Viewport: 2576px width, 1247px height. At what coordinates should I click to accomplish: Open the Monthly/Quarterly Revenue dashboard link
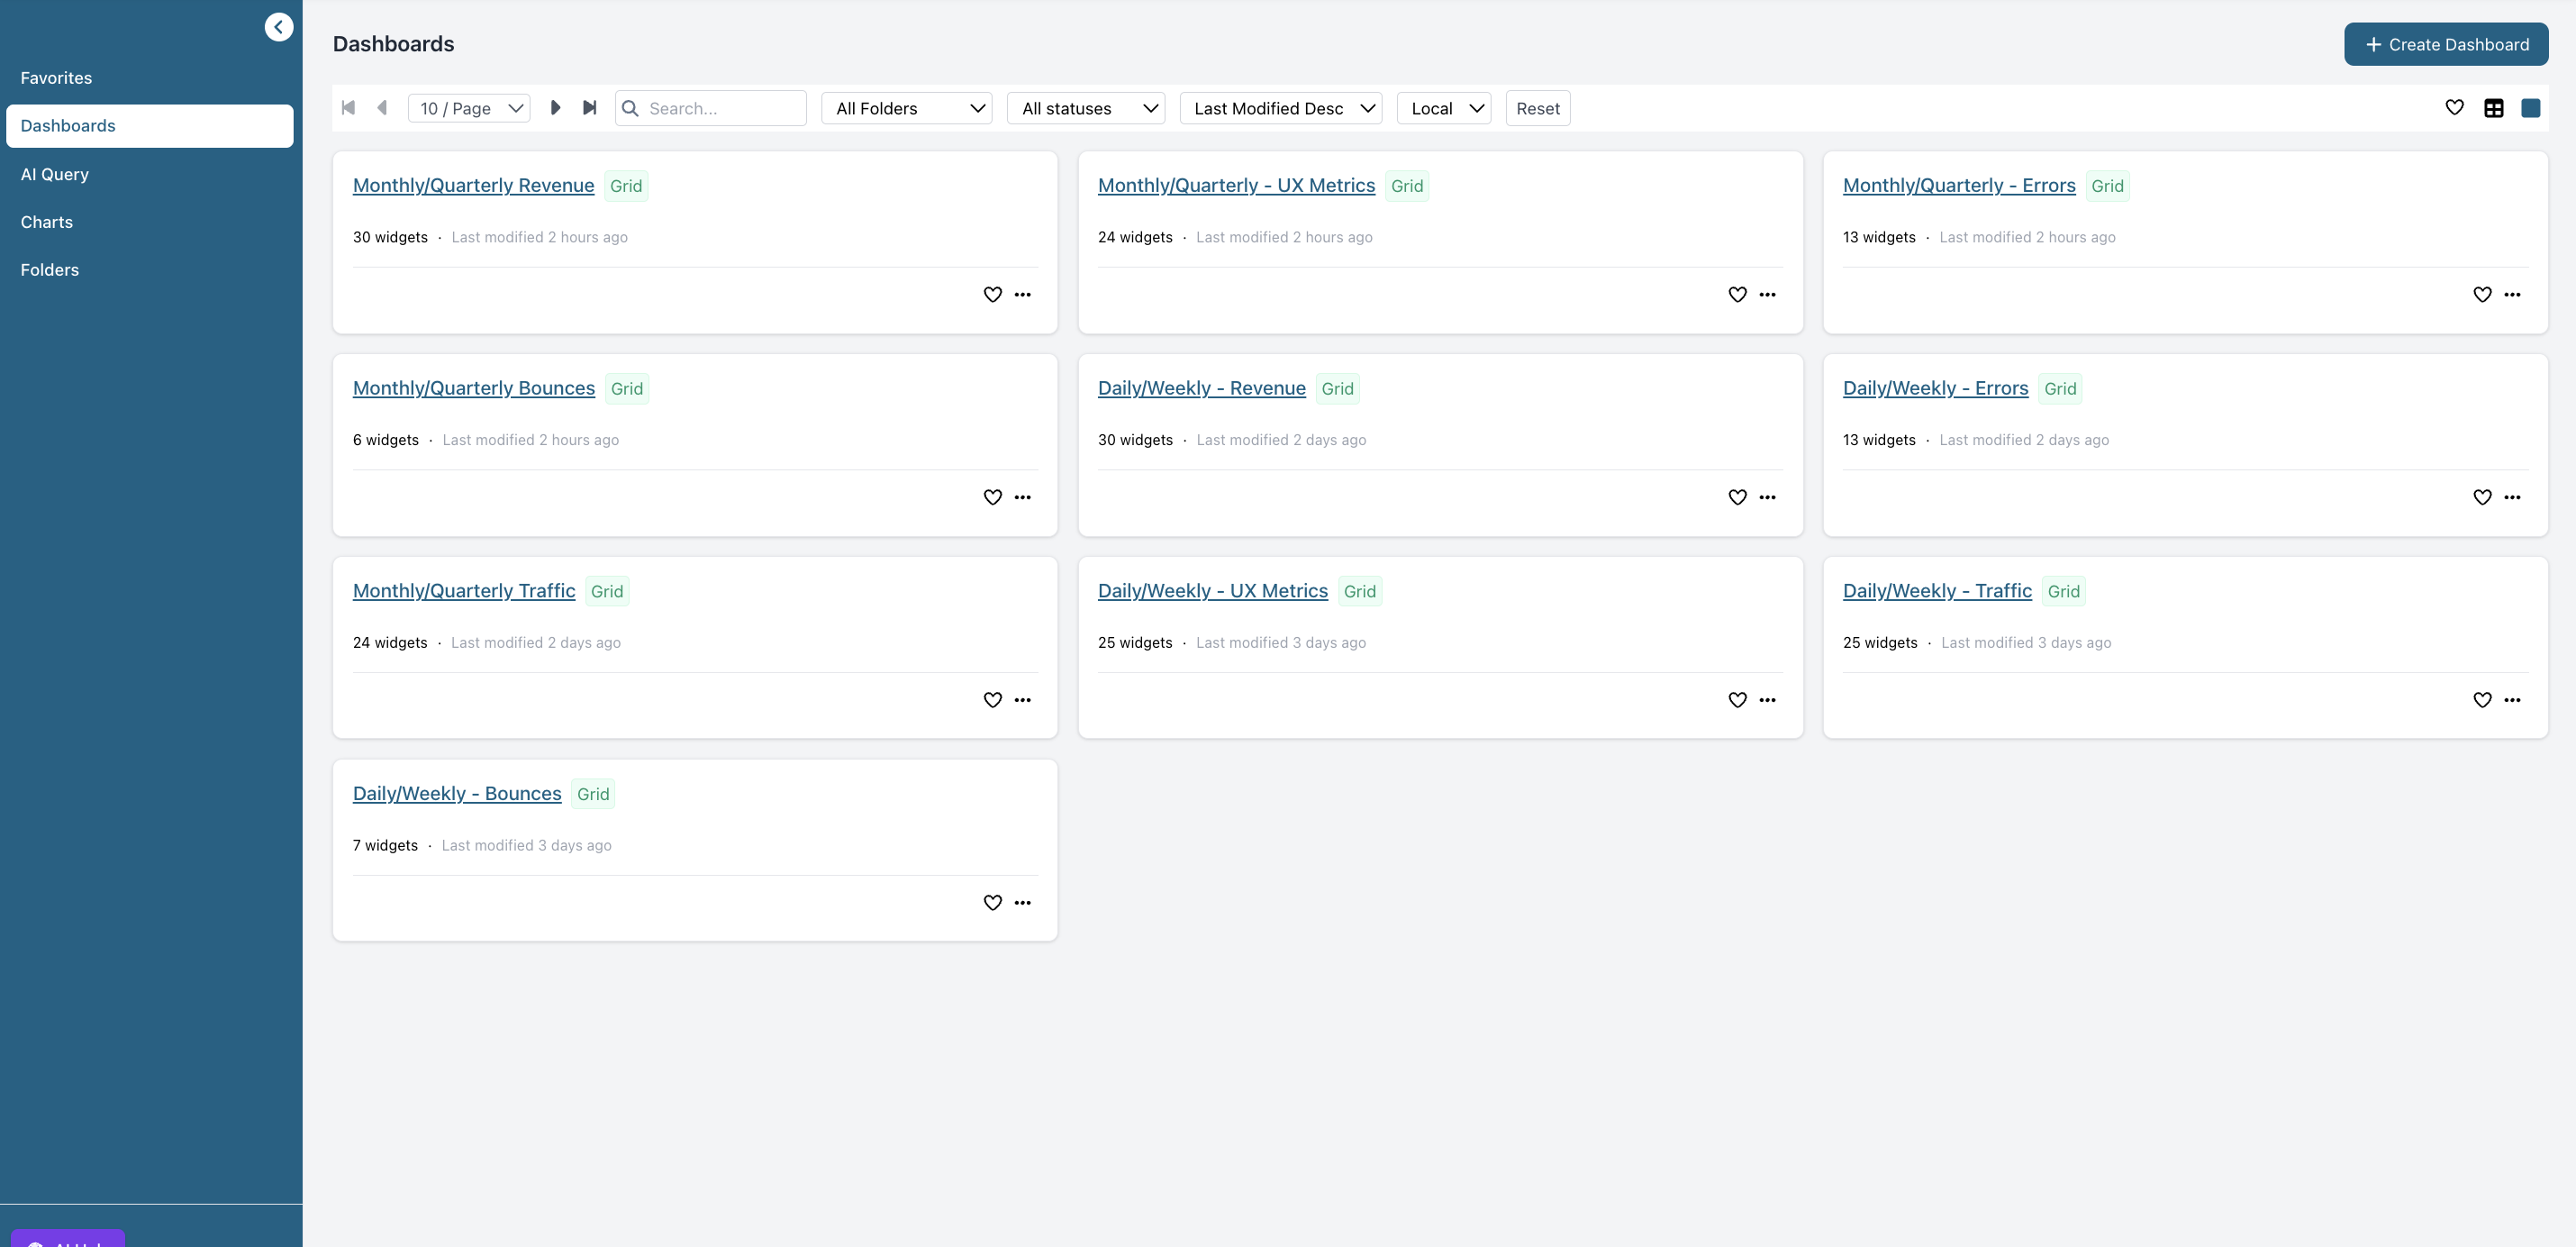[x=473, y=185]
